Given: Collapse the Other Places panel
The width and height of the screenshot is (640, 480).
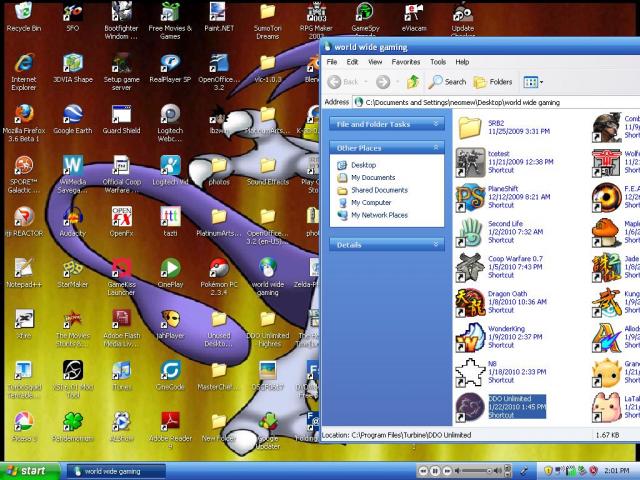Looking at the screenshot, I should pyautogui.click(x=437, y=148).
